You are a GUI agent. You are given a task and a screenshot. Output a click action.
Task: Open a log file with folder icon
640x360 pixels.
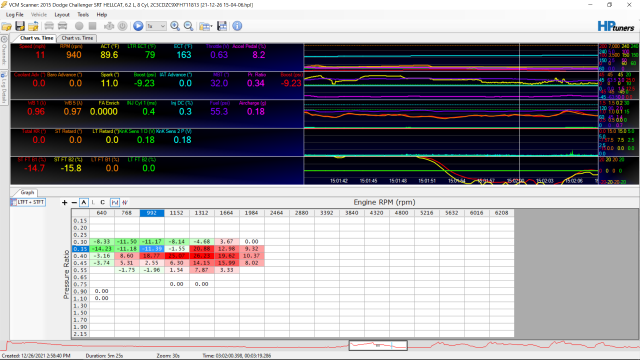tap(7, 26)
